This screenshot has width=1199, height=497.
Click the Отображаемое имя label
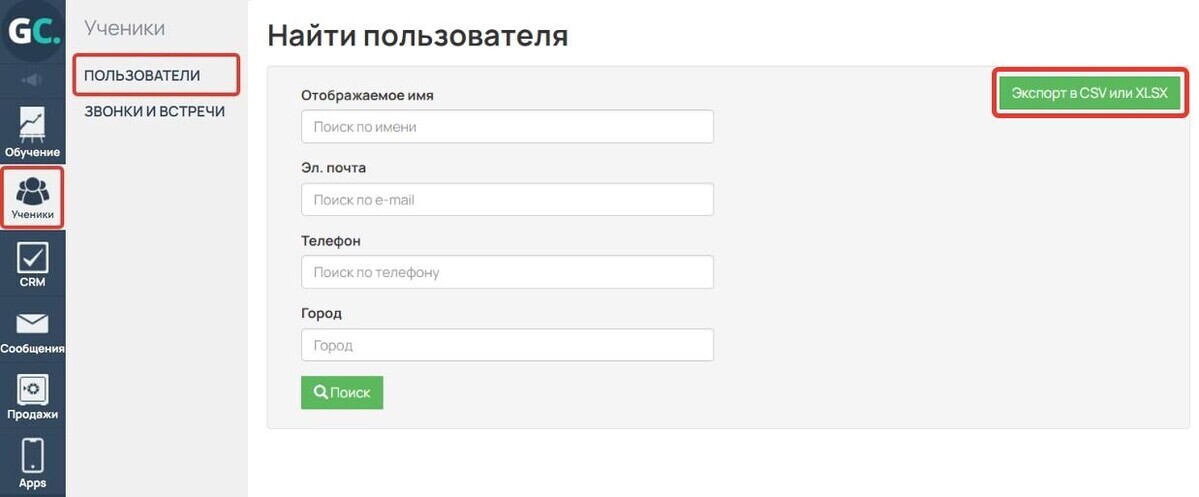click(x=368, y=96)
